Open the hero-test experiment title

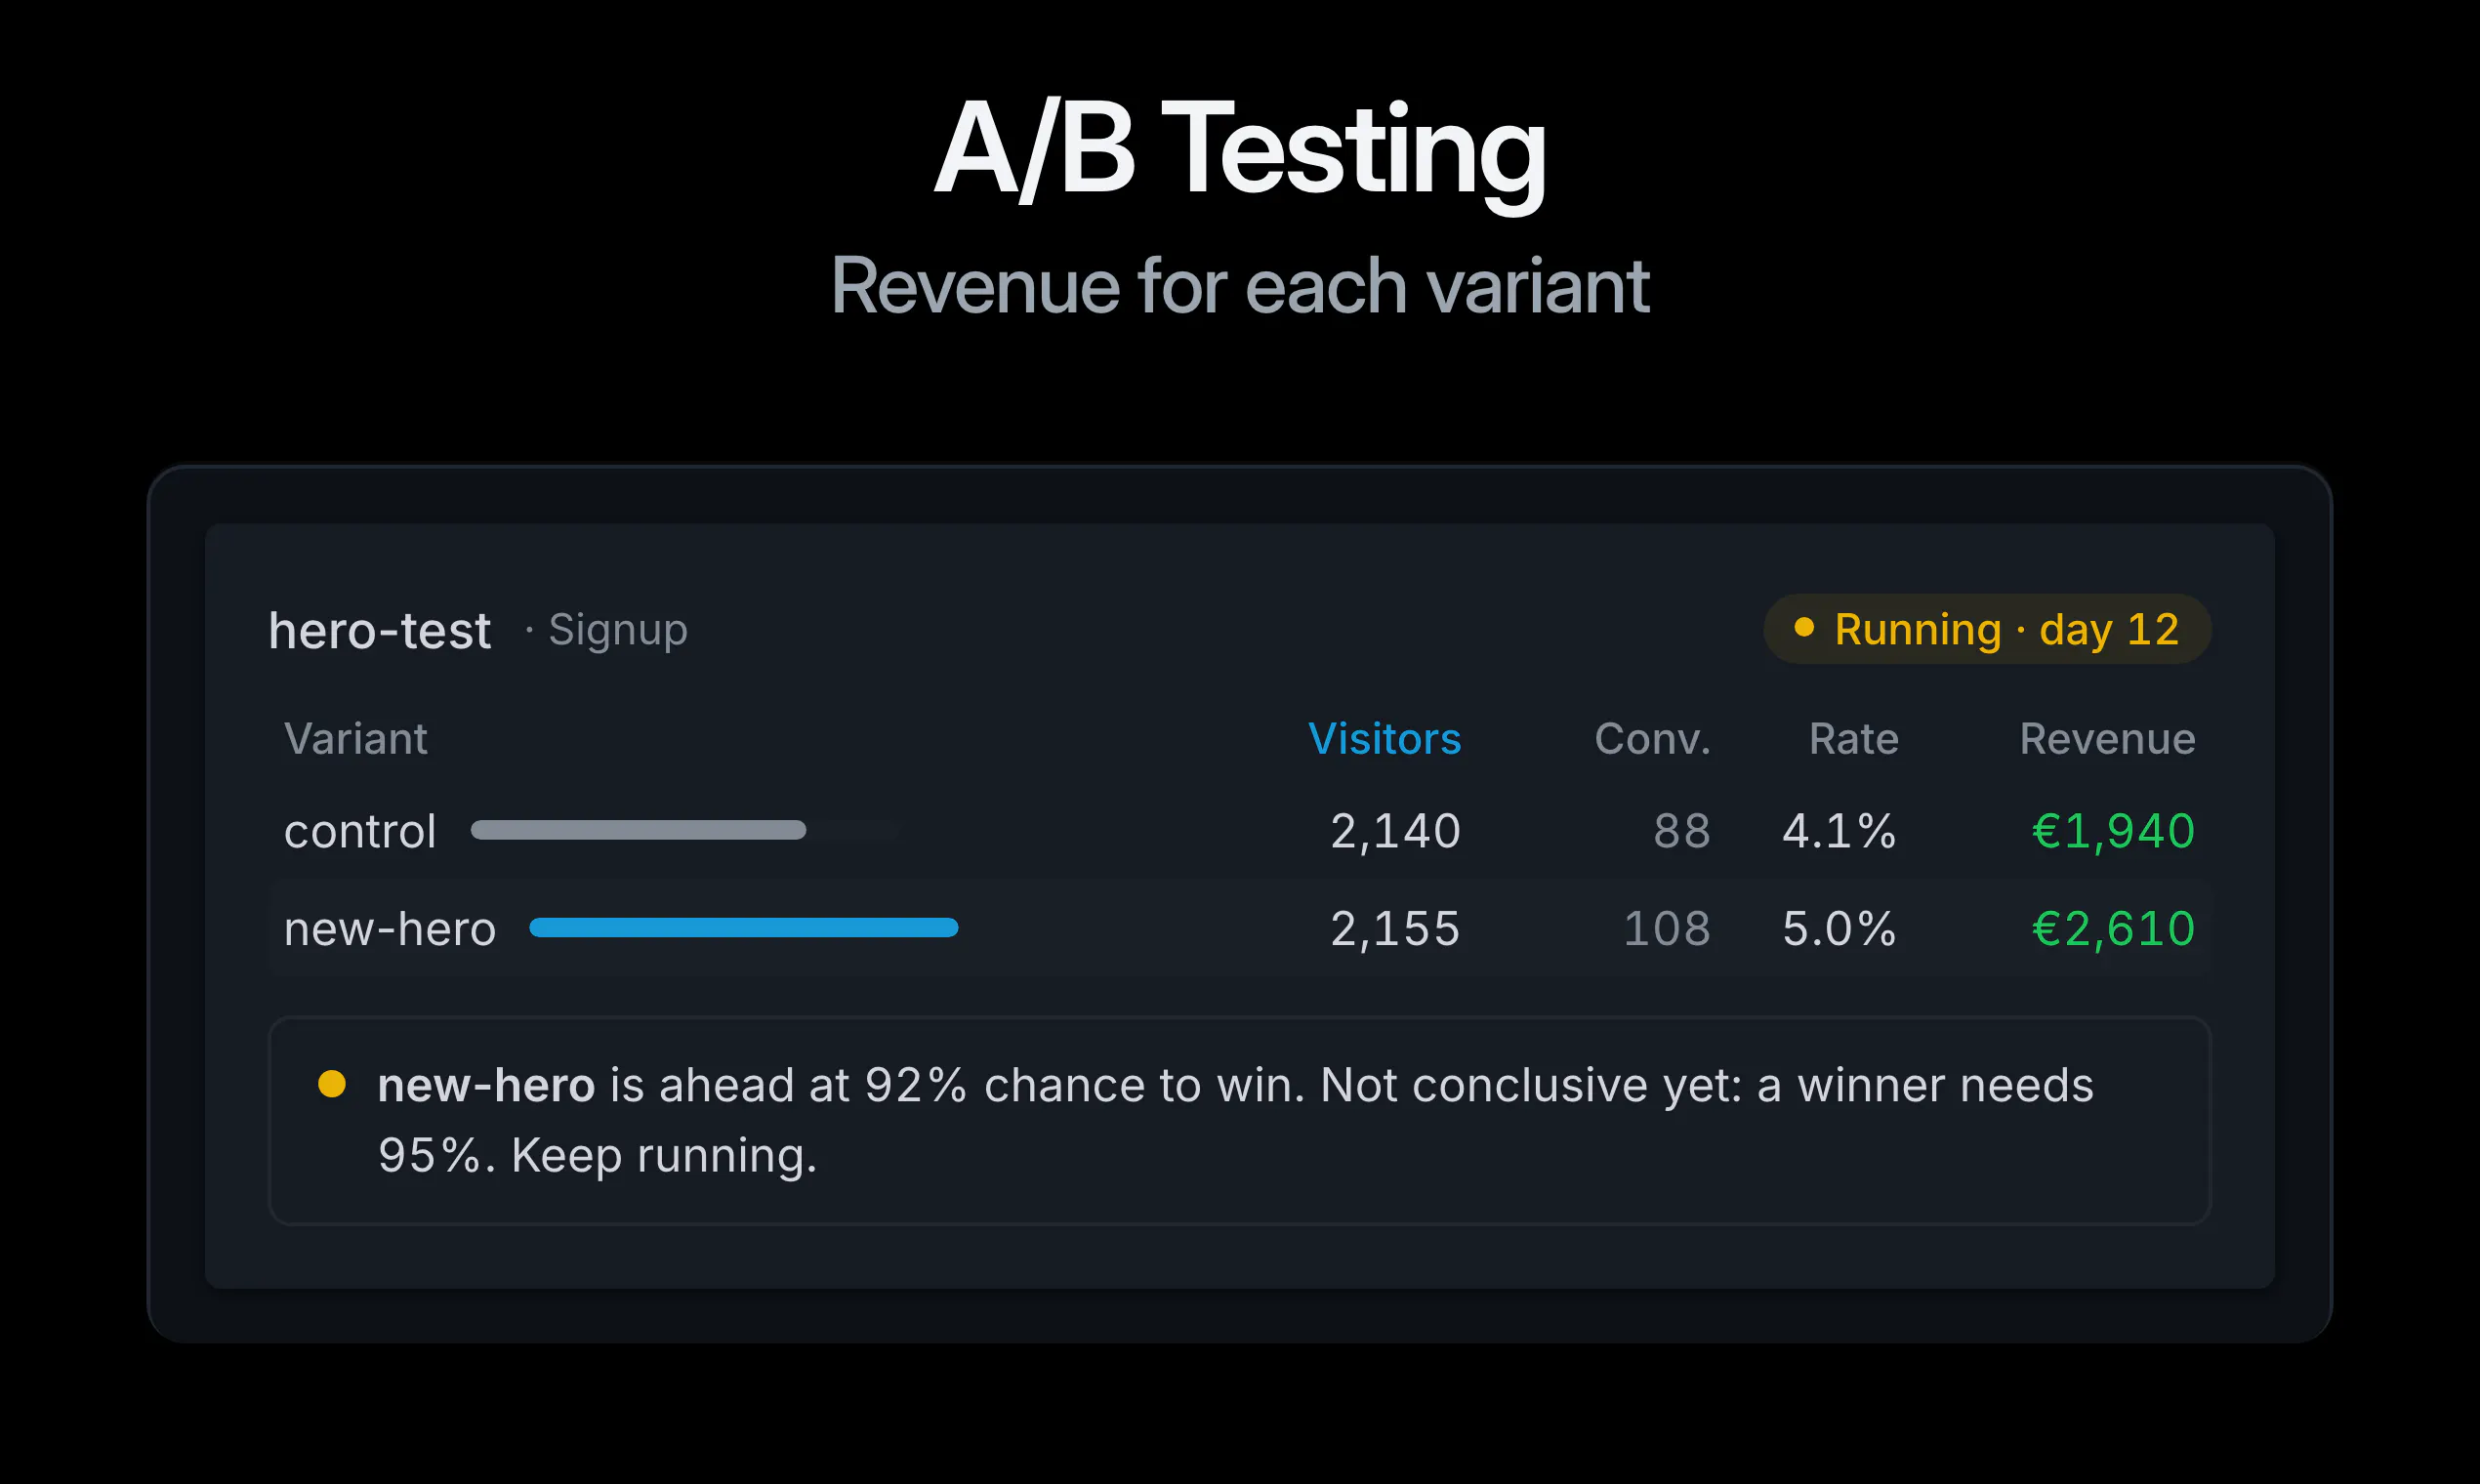(379, 630)
